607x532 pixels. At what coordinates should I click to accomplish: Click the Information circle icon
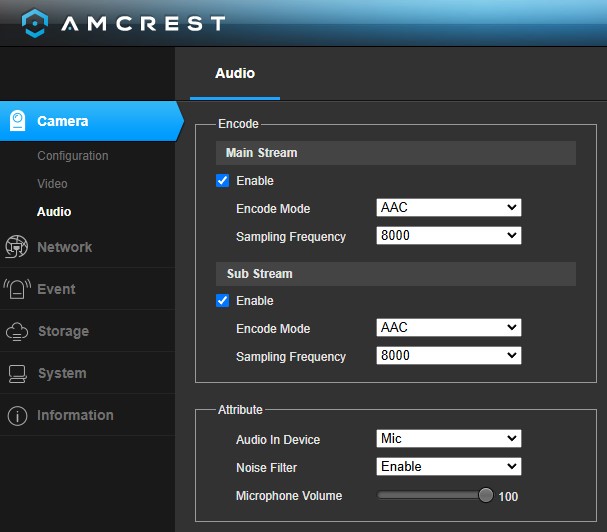click(17, 416)
